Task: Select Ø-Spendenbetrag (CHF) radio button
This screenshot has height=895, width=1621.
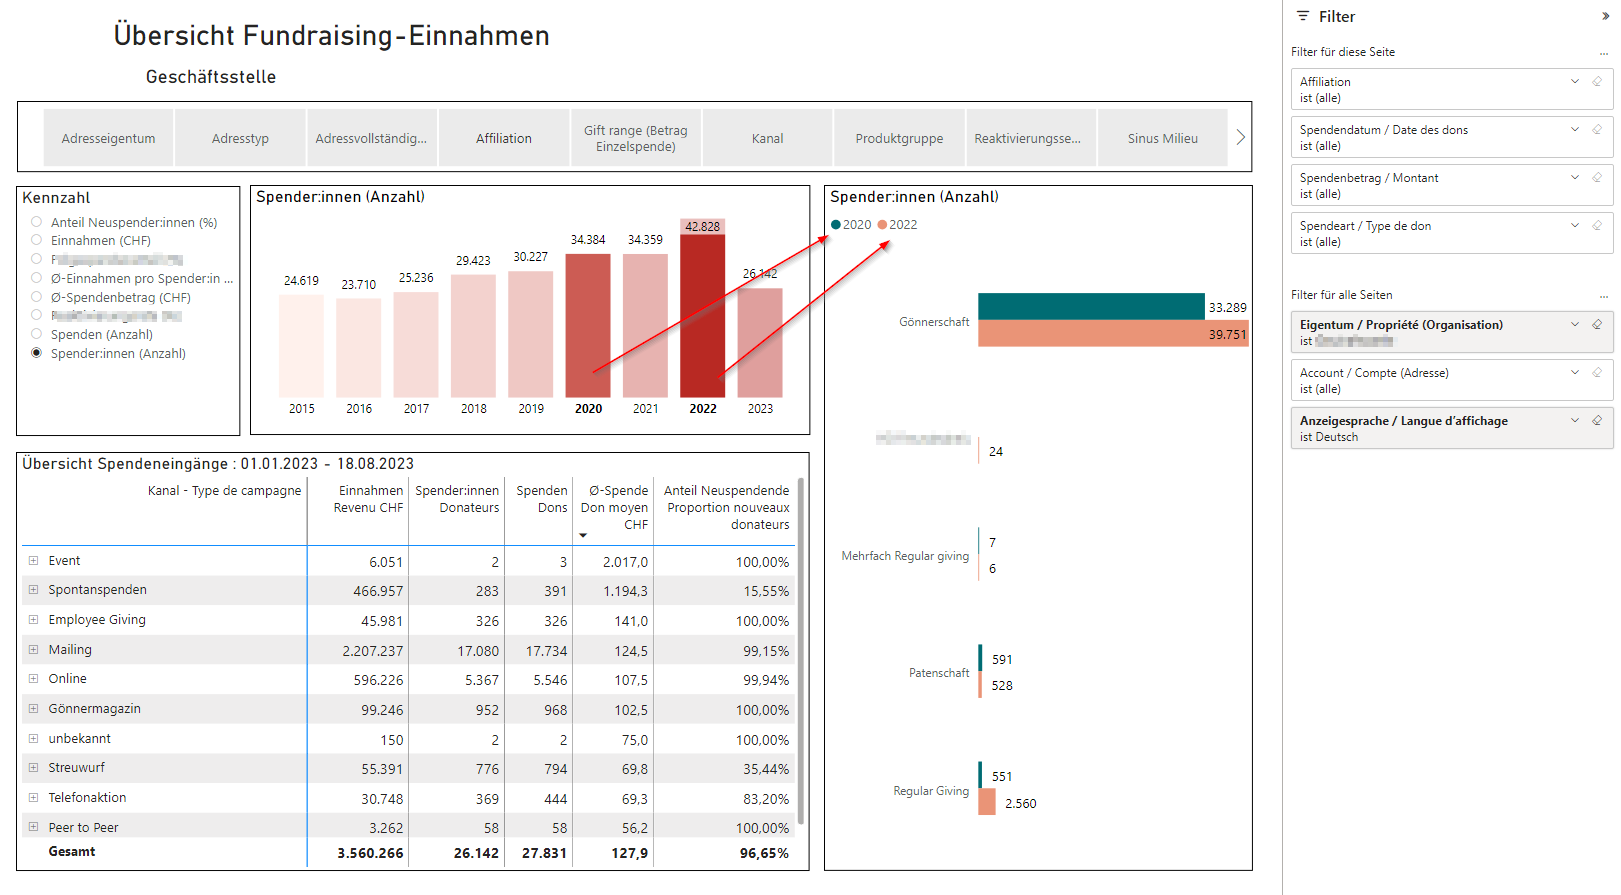Action: [x=37, y=297]
